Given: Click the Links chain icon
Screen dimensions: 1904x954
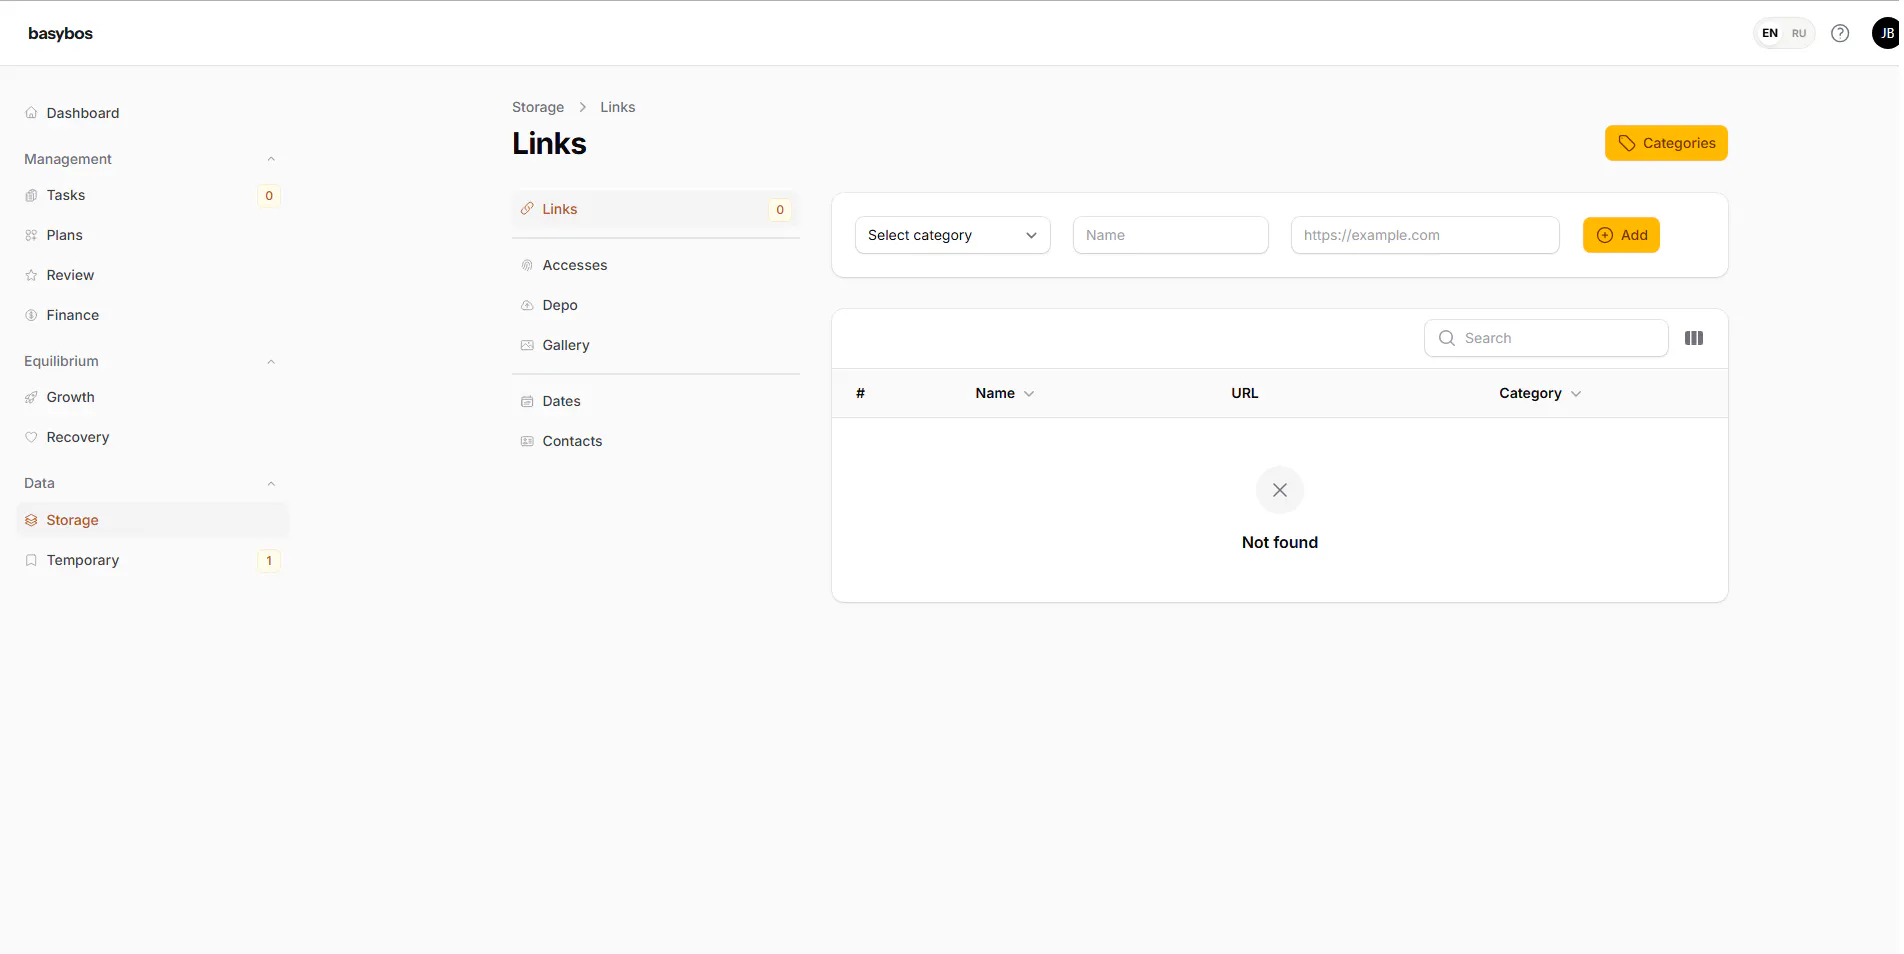Looking at the screenshot, I should tap(527, 209).
